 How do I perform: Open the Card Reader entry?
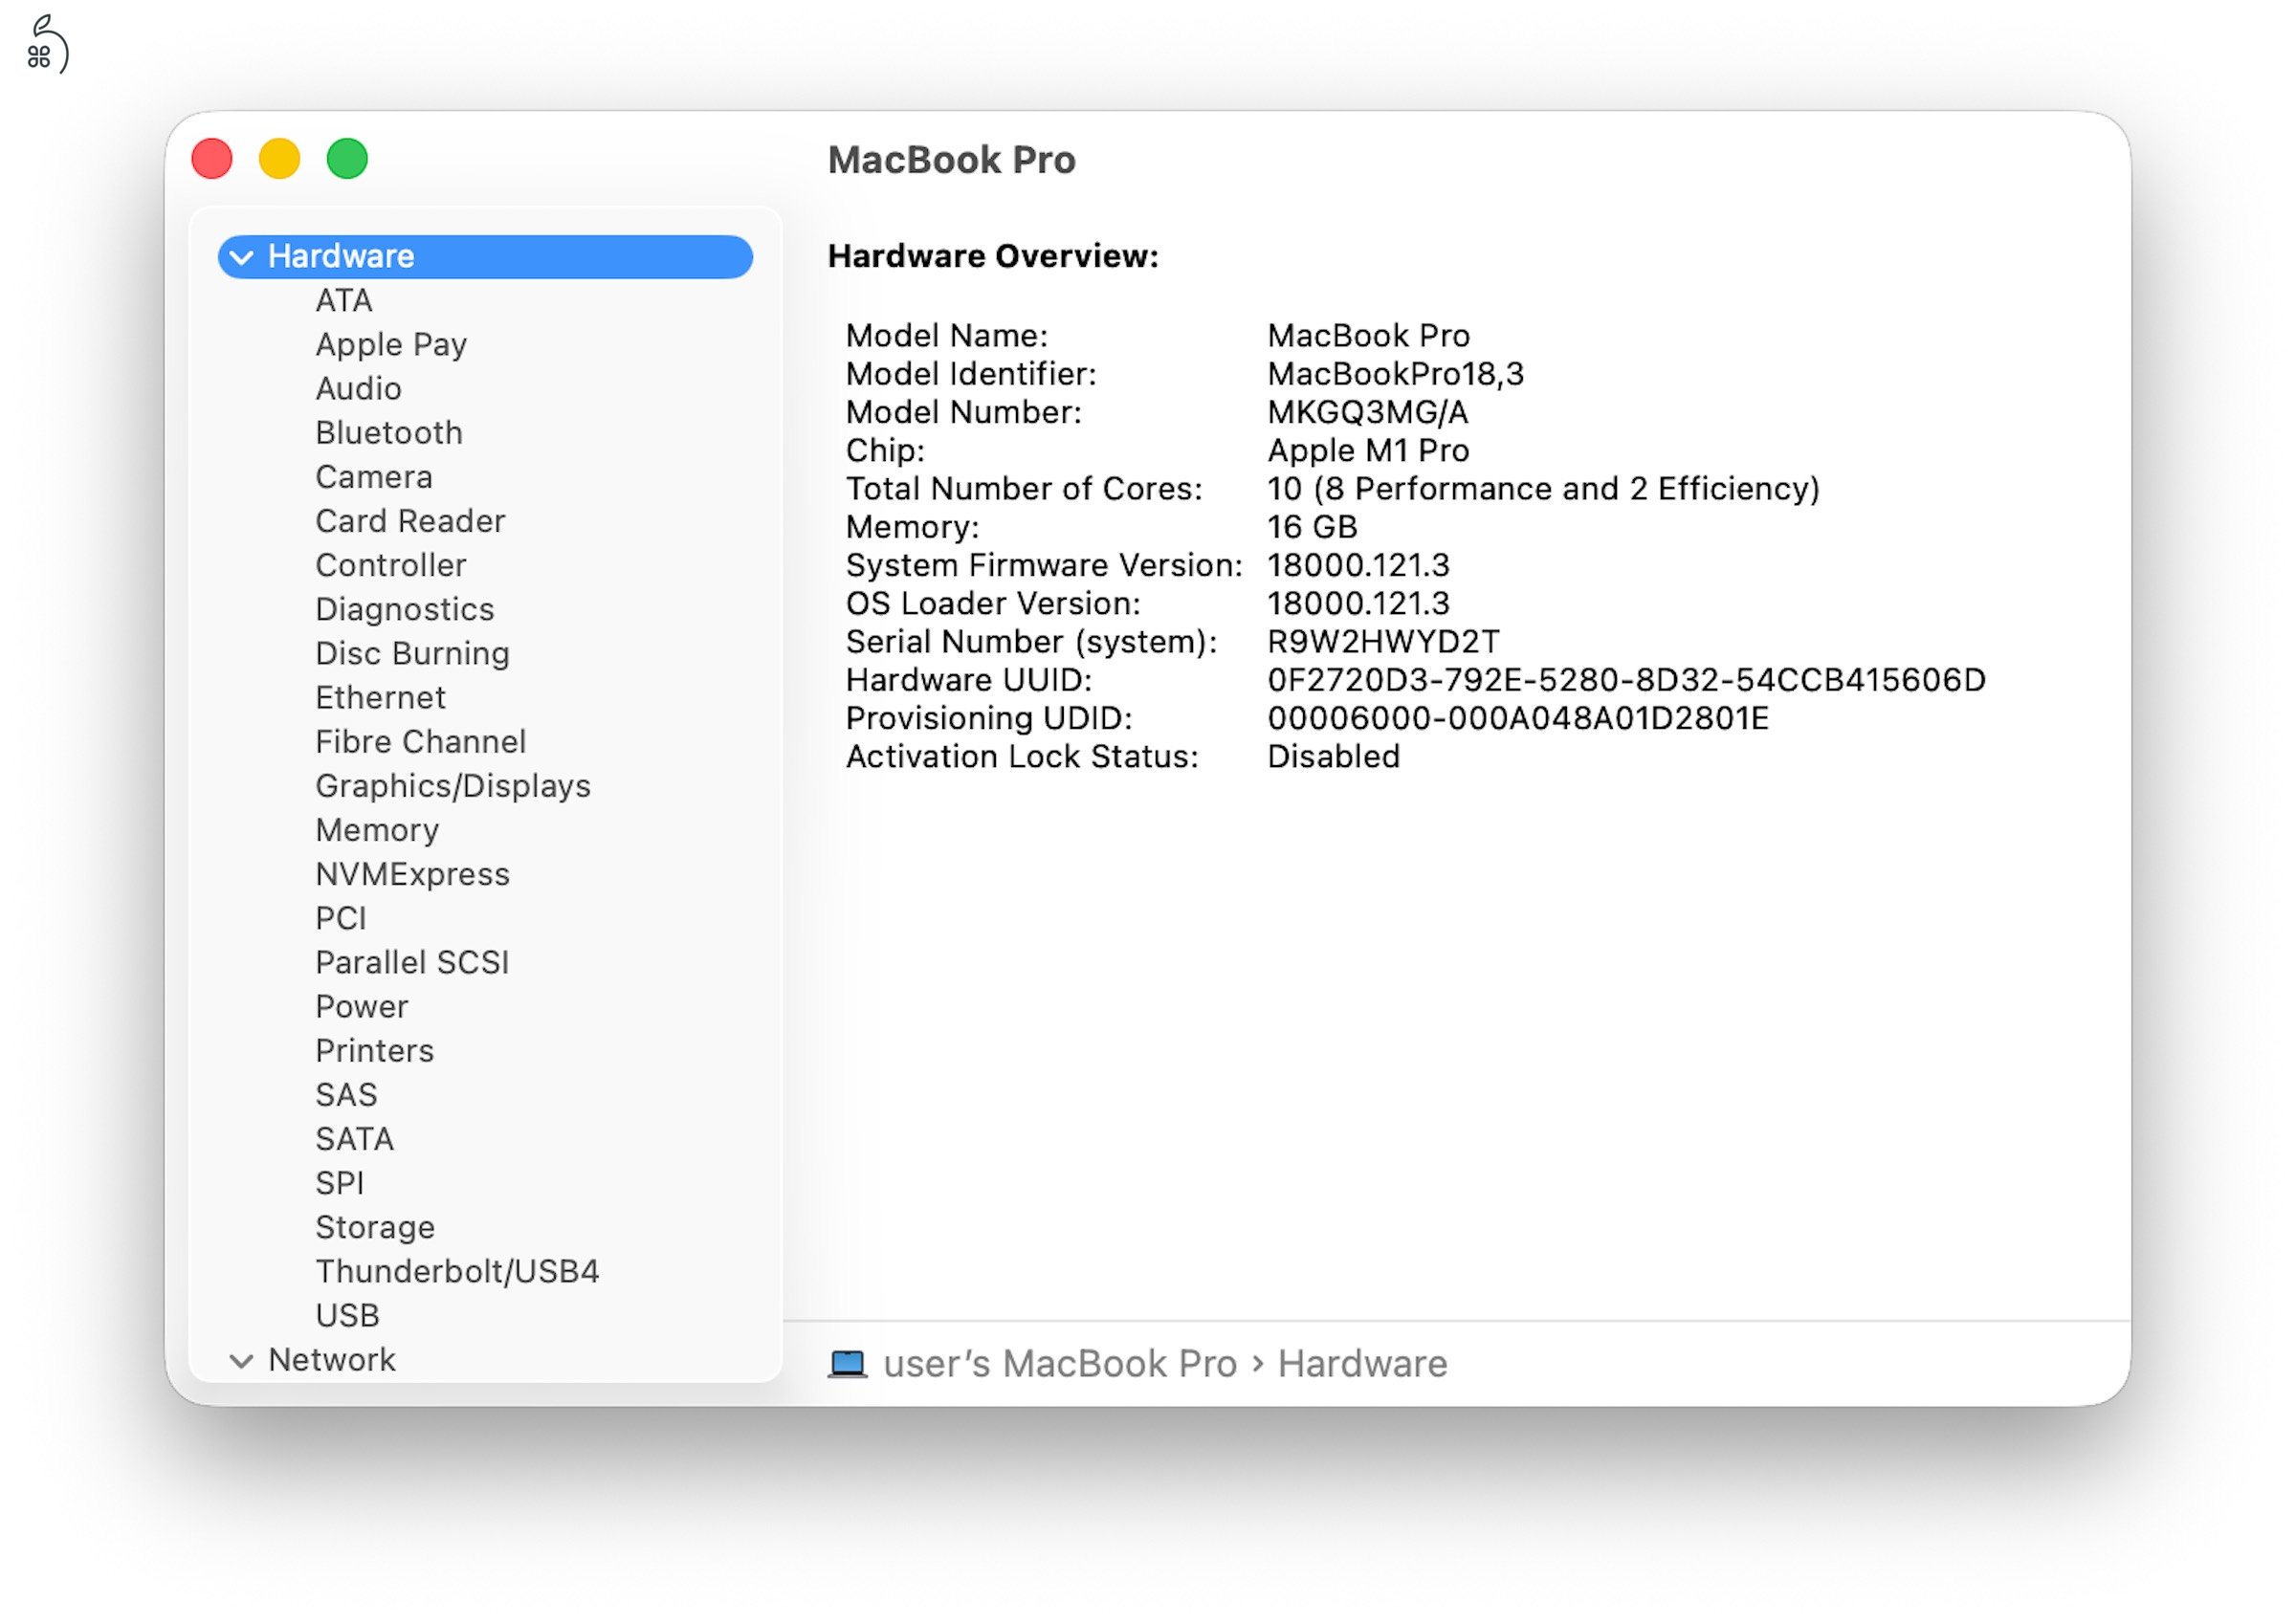click(x=410, y=521)
